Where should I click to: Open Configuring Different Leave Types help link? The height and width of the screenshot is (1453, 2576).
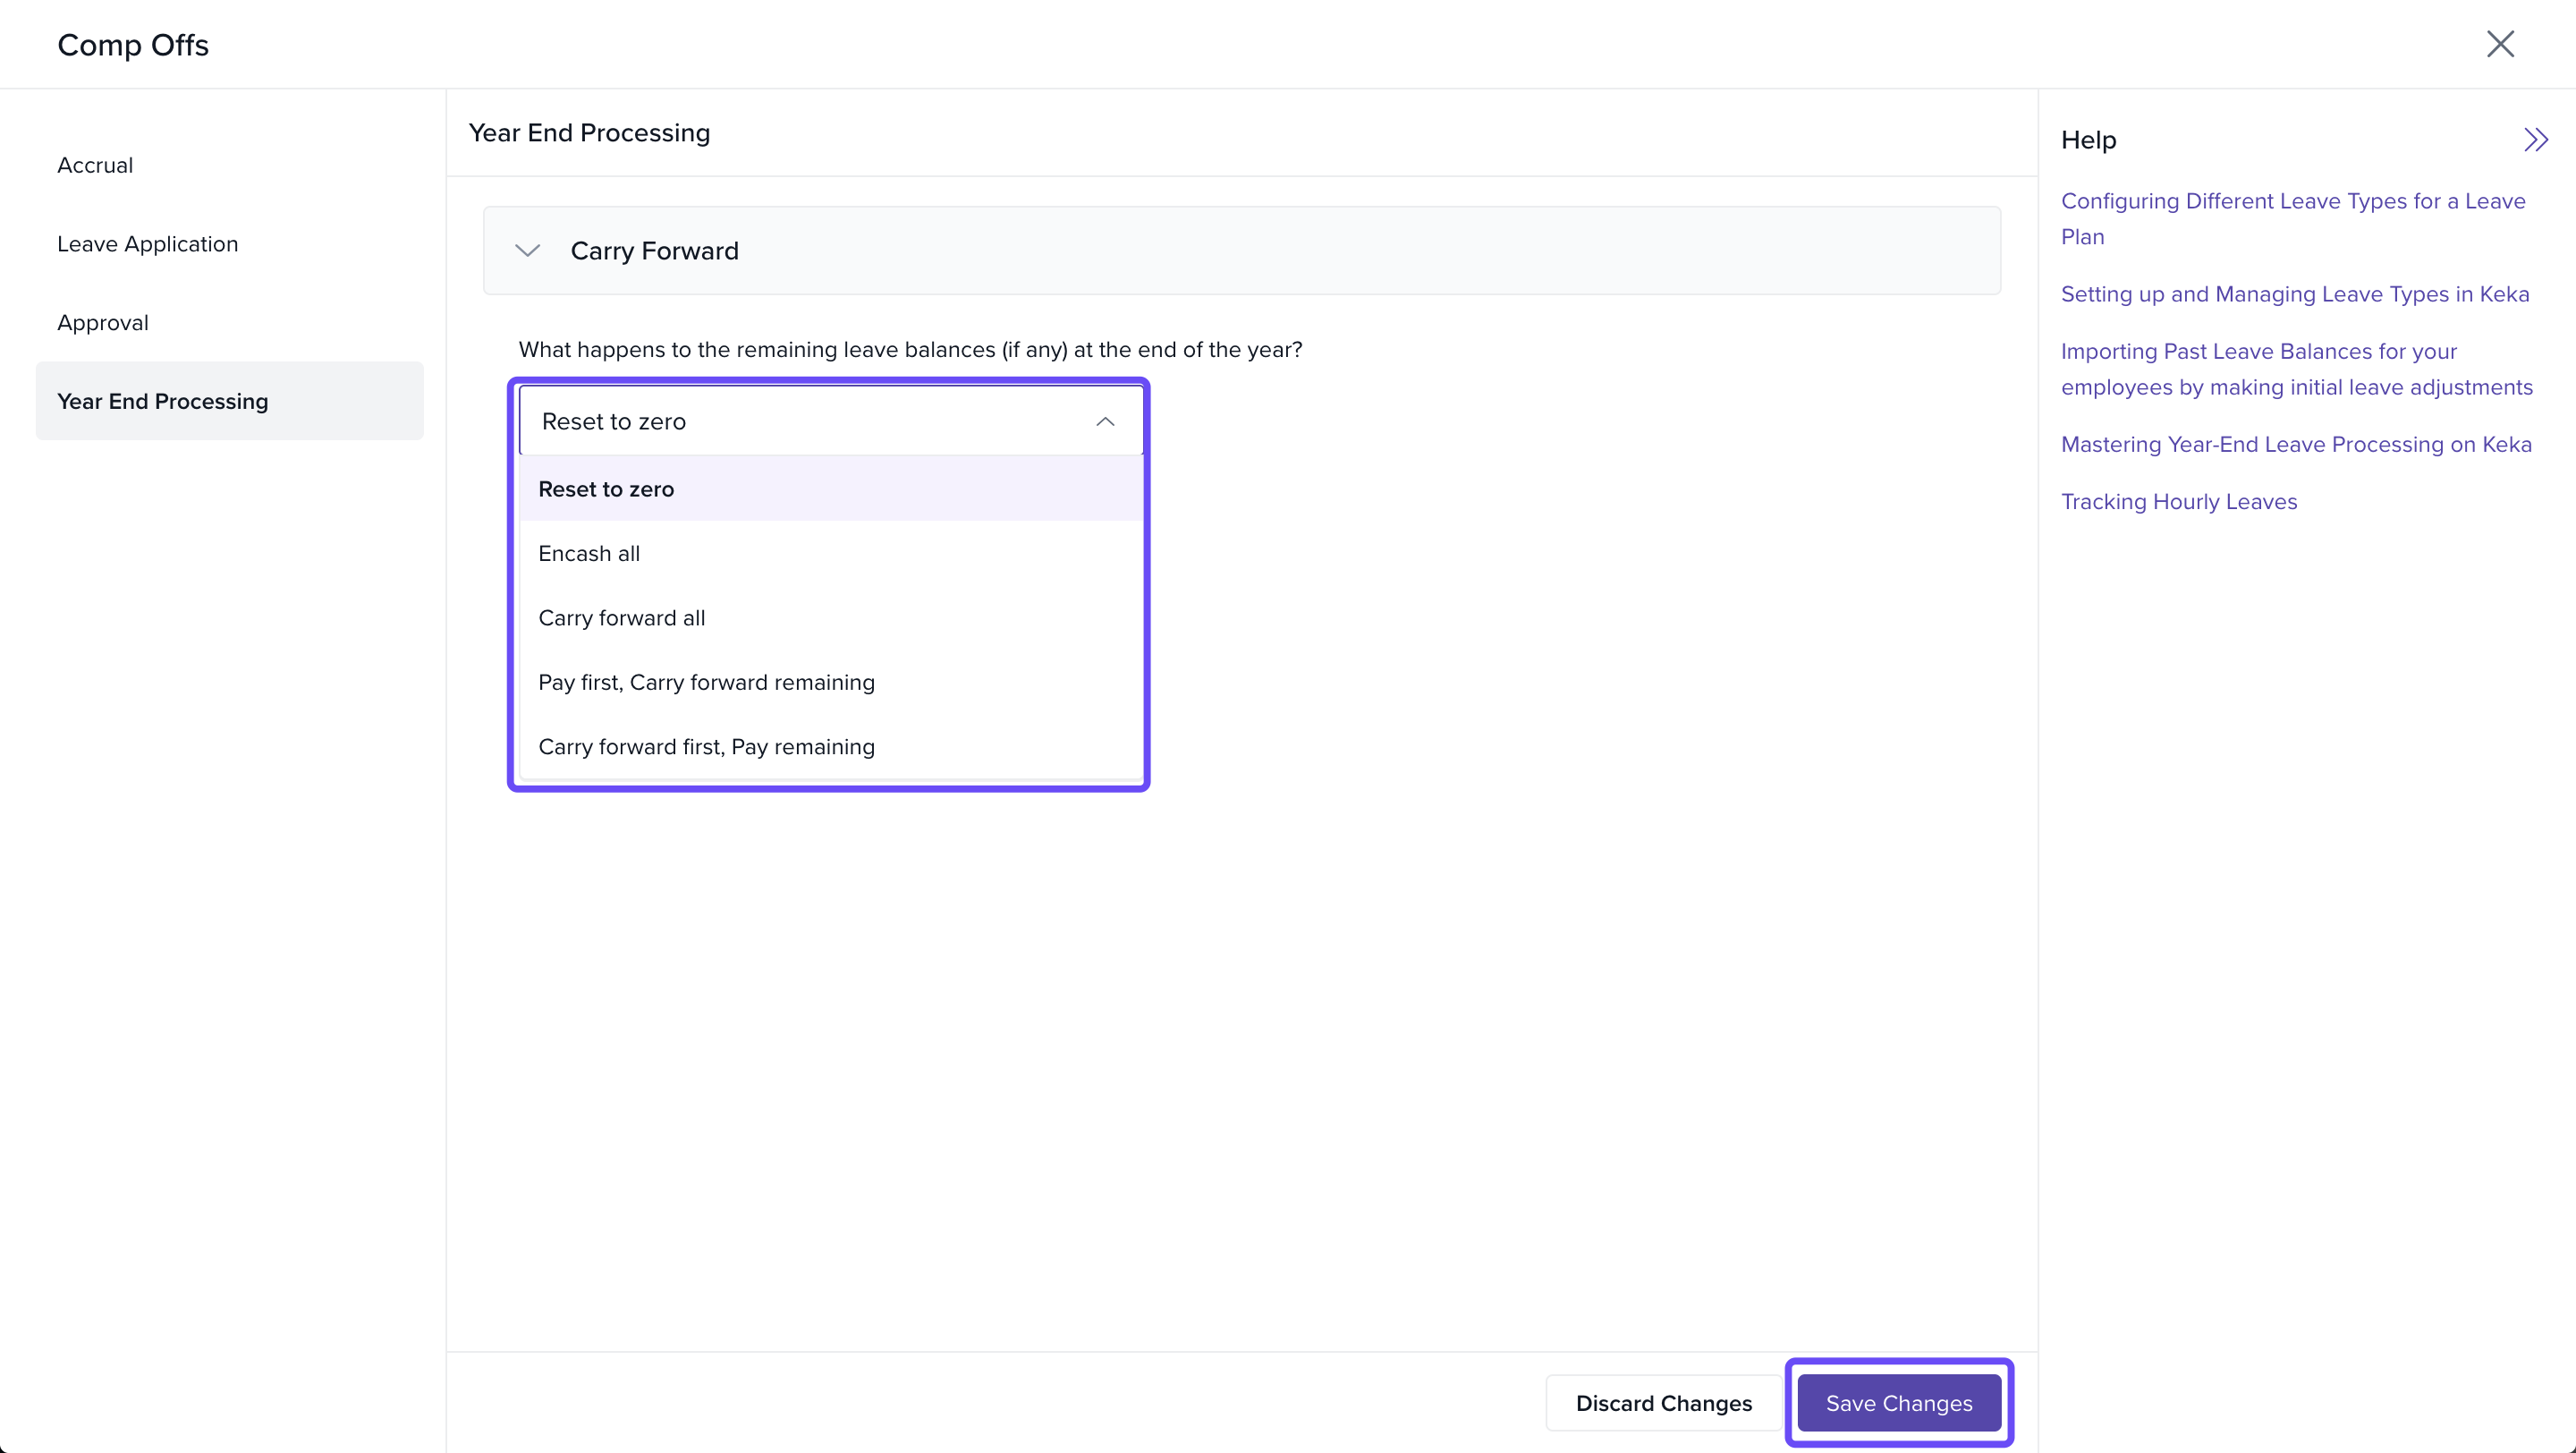click(2292, 202)
